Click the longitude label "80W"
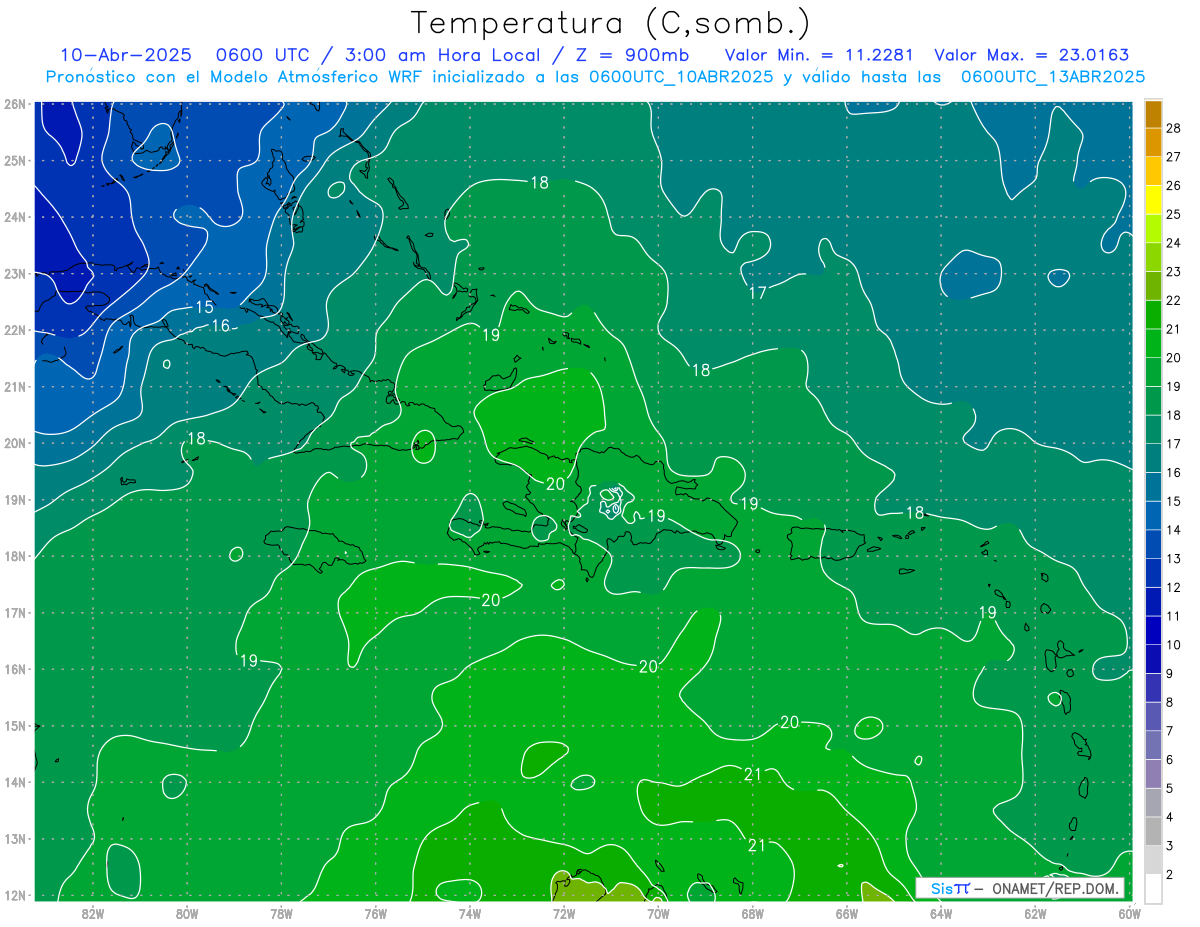The width and height of the screenshot is (1200, 927). pos(187,913)
